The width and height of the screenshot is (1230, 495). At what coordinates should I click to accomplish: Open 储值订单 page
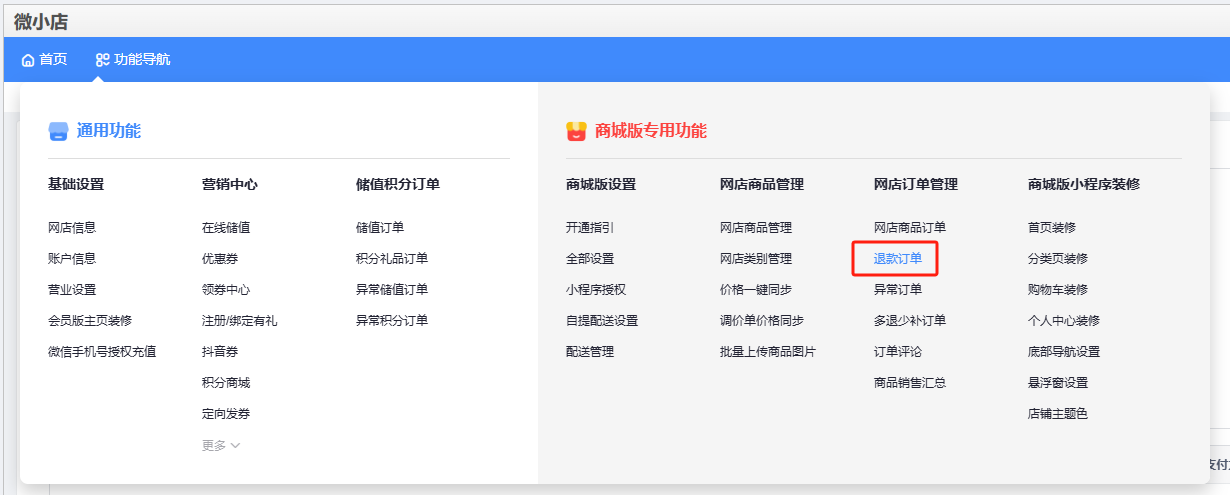tap(380, 227)
